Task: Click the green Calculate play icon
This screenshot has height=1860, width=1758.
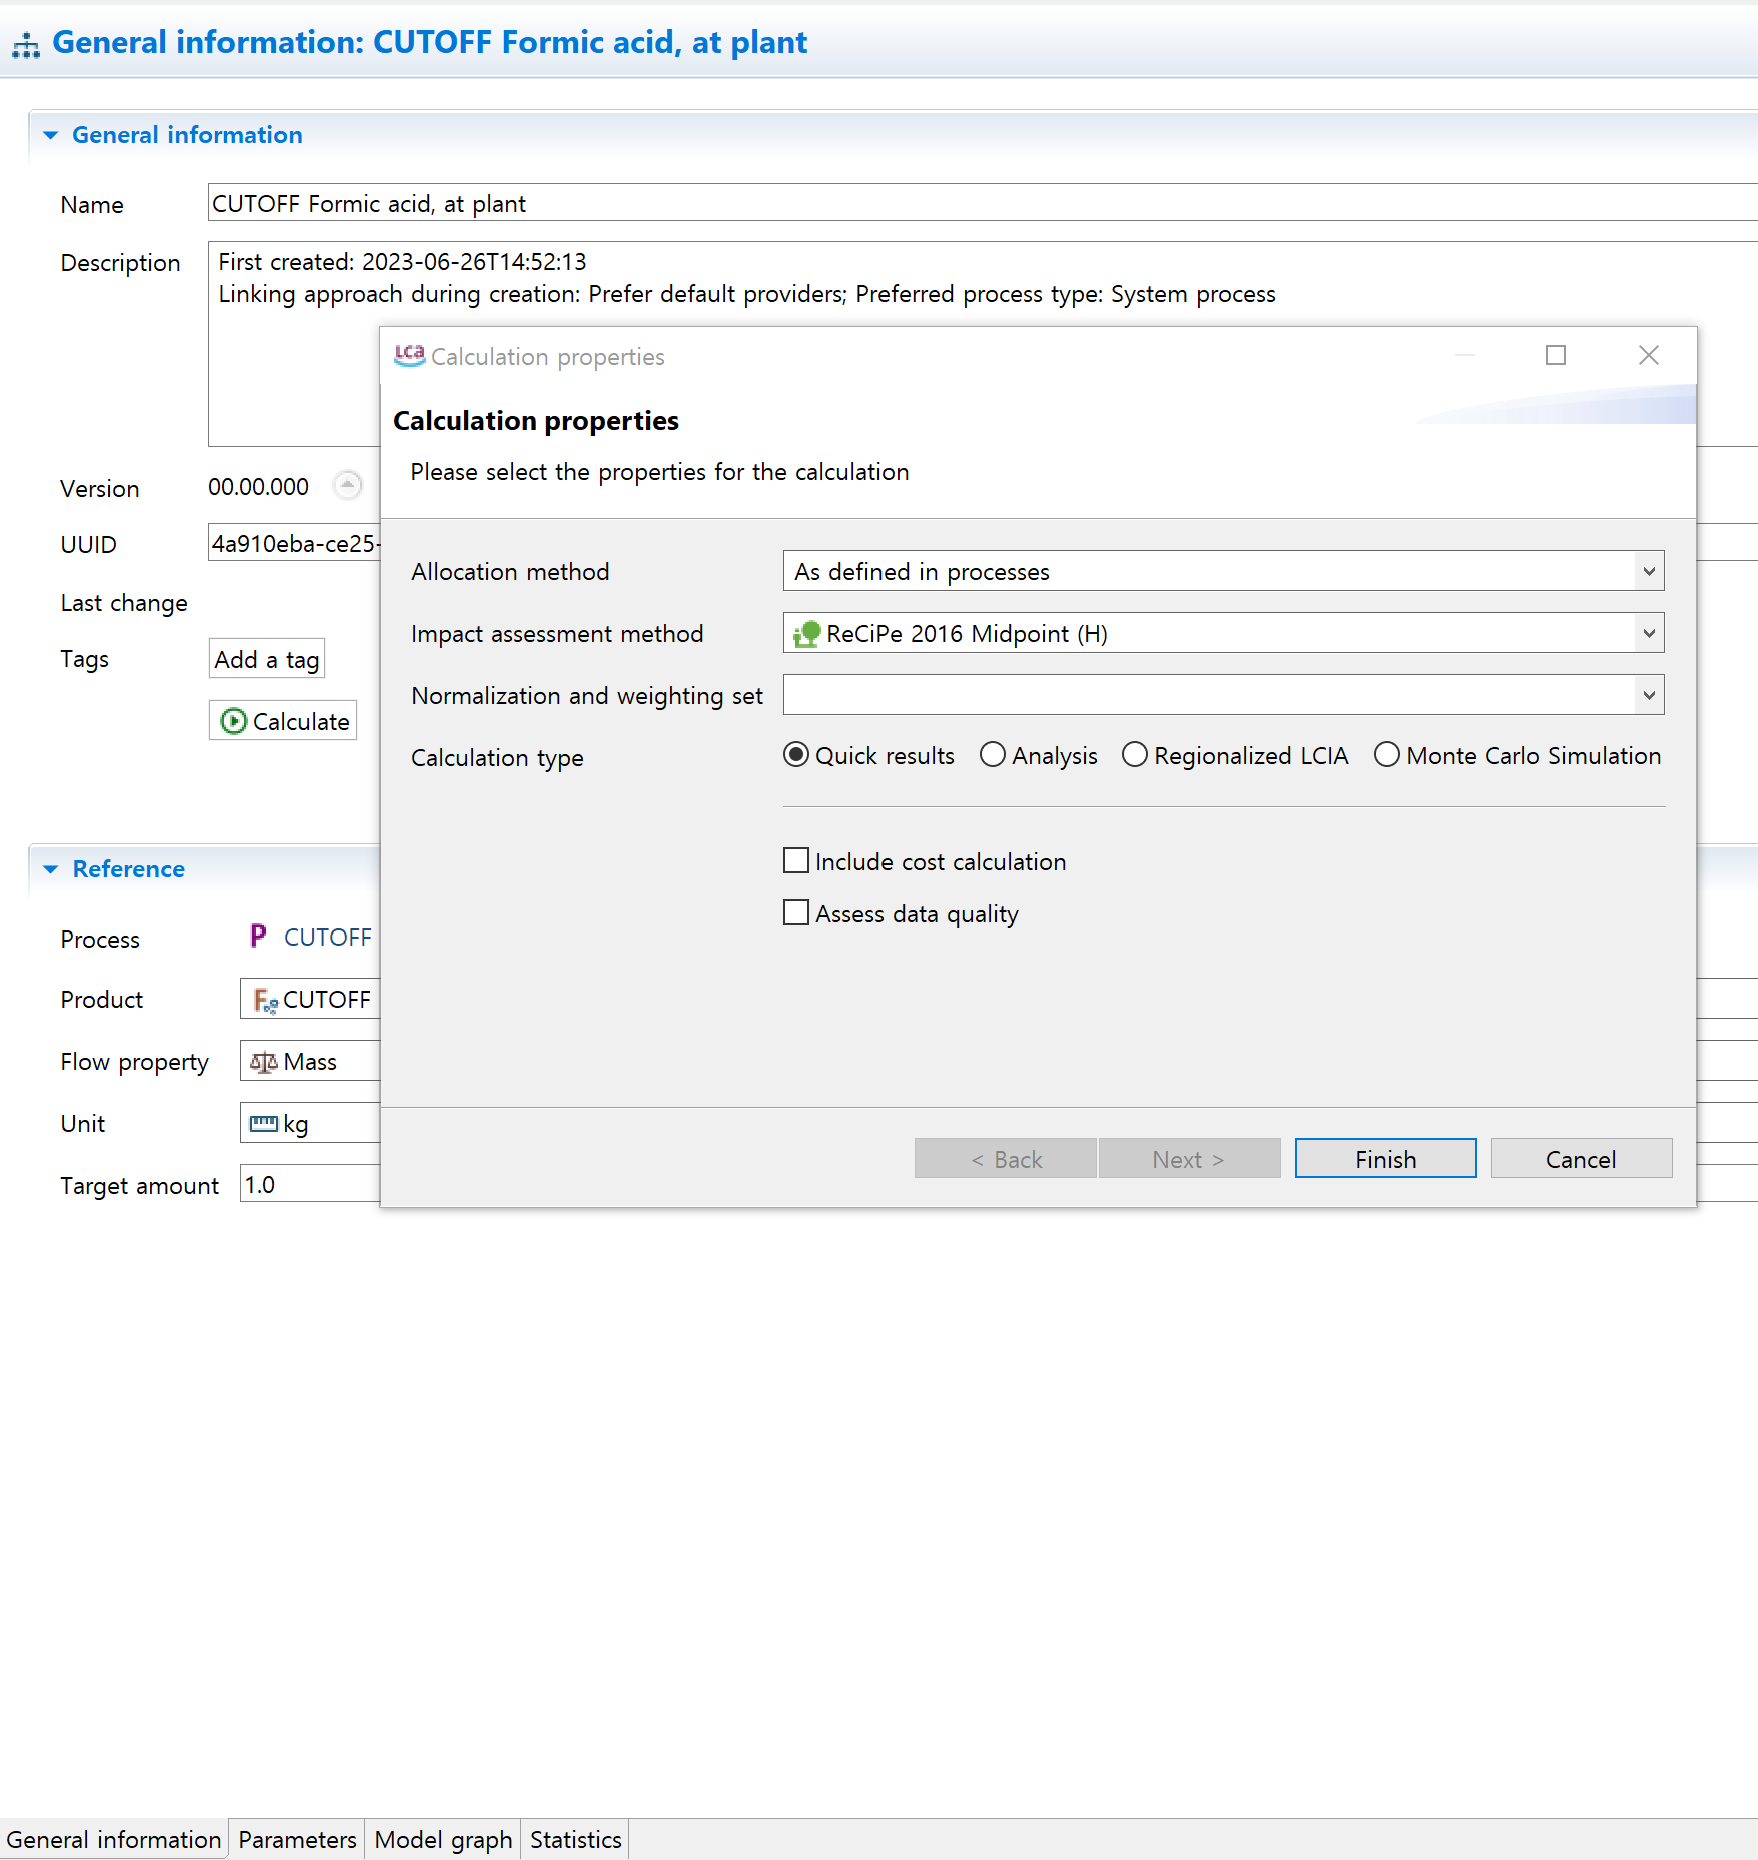Action: tap(233, 721)
